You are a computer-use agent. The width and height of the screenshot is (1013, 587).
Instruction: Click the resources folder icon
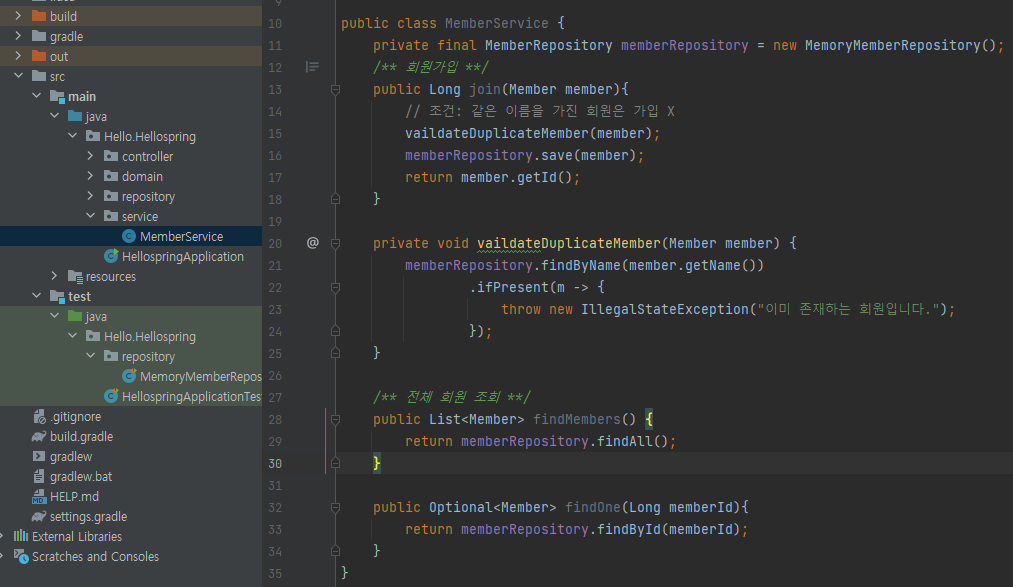click(x=75, y=276)
